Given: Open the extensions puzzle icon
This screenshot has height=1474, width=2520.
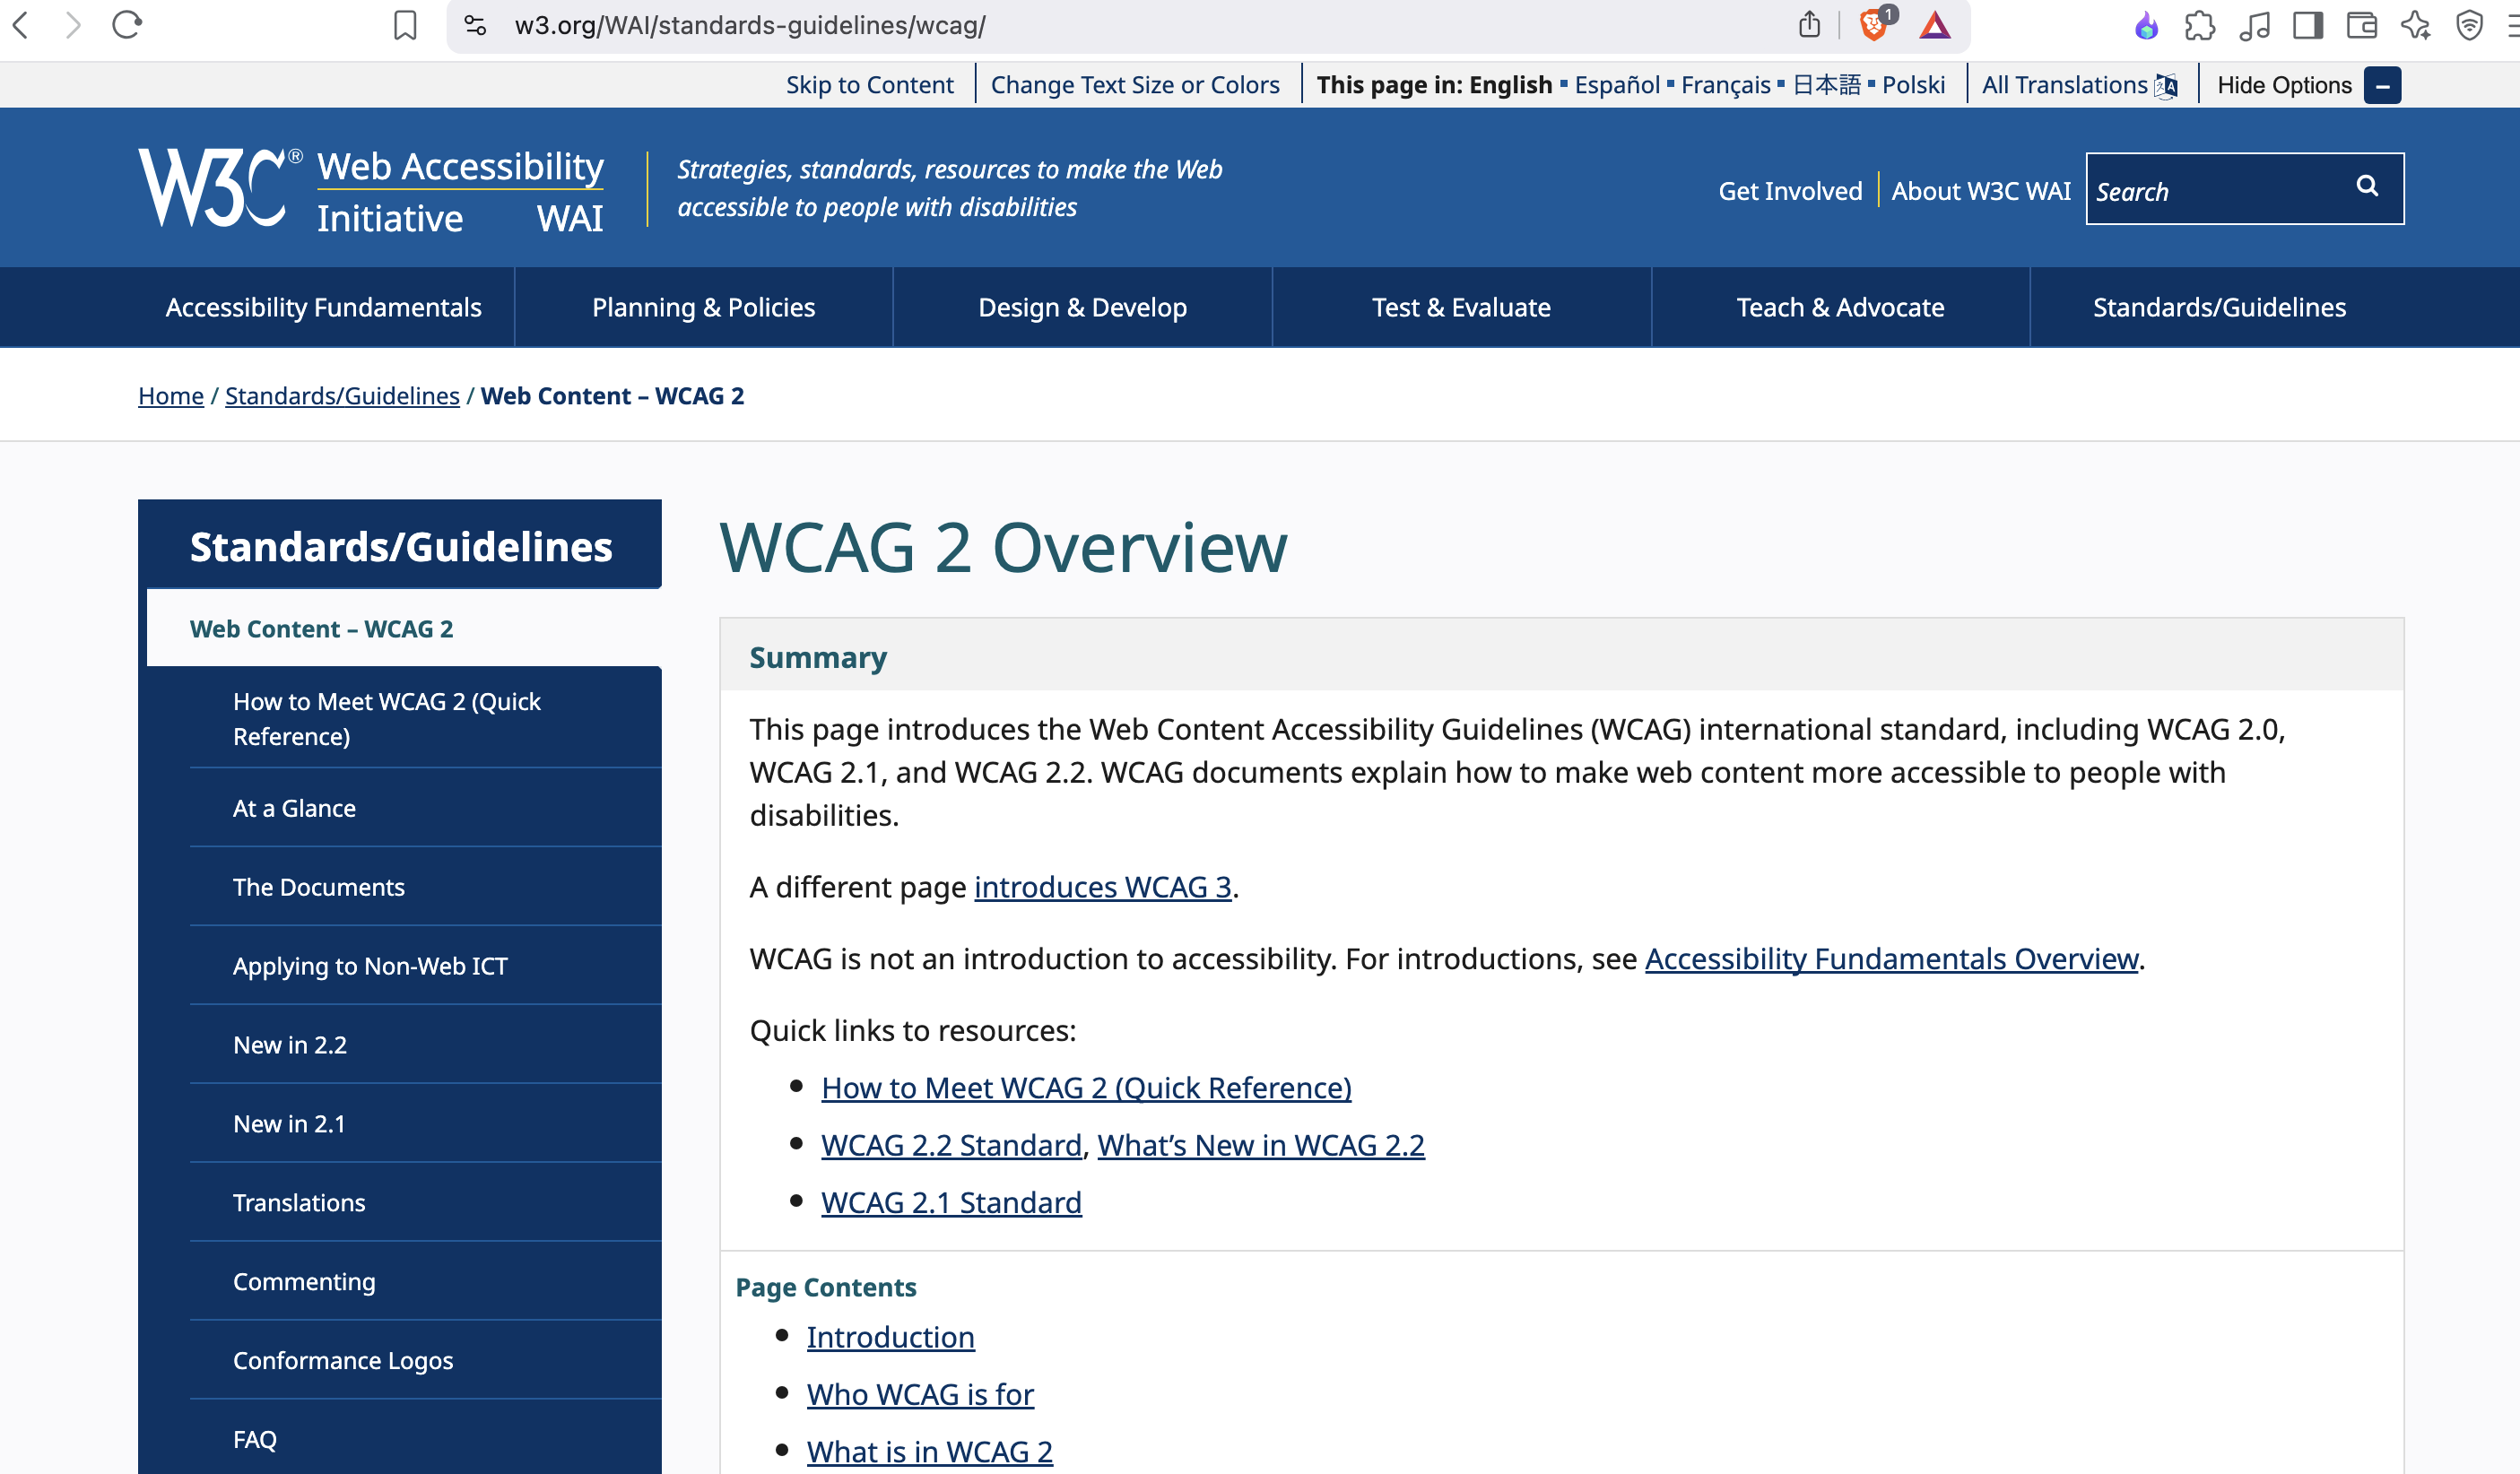Looking at the screenshot, I should 2199,25.
